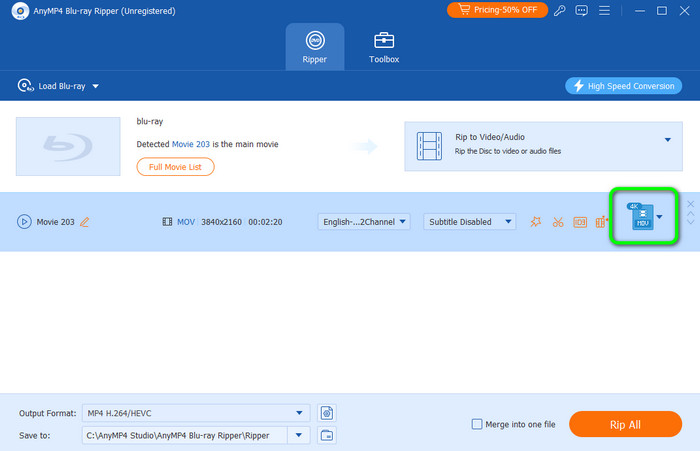Image resolution: width=700 pixels, height=451 pixels.
Task: Open the Subtitle Disabled dropdown
Action: click(x=470, y=221)
